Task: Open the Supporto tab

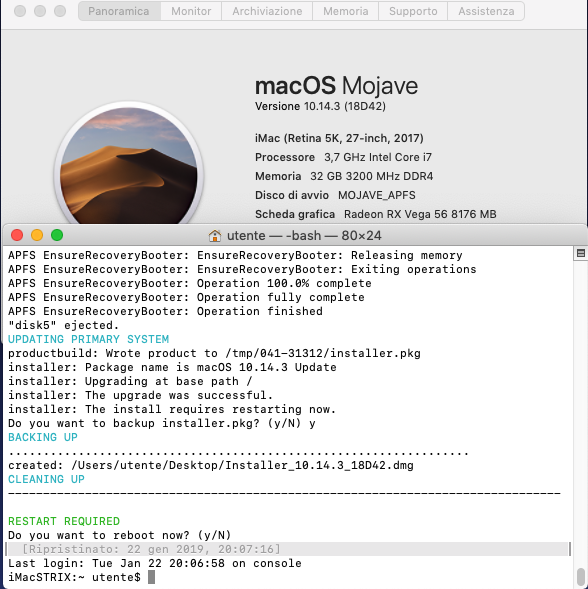Action: pos(413,11)
